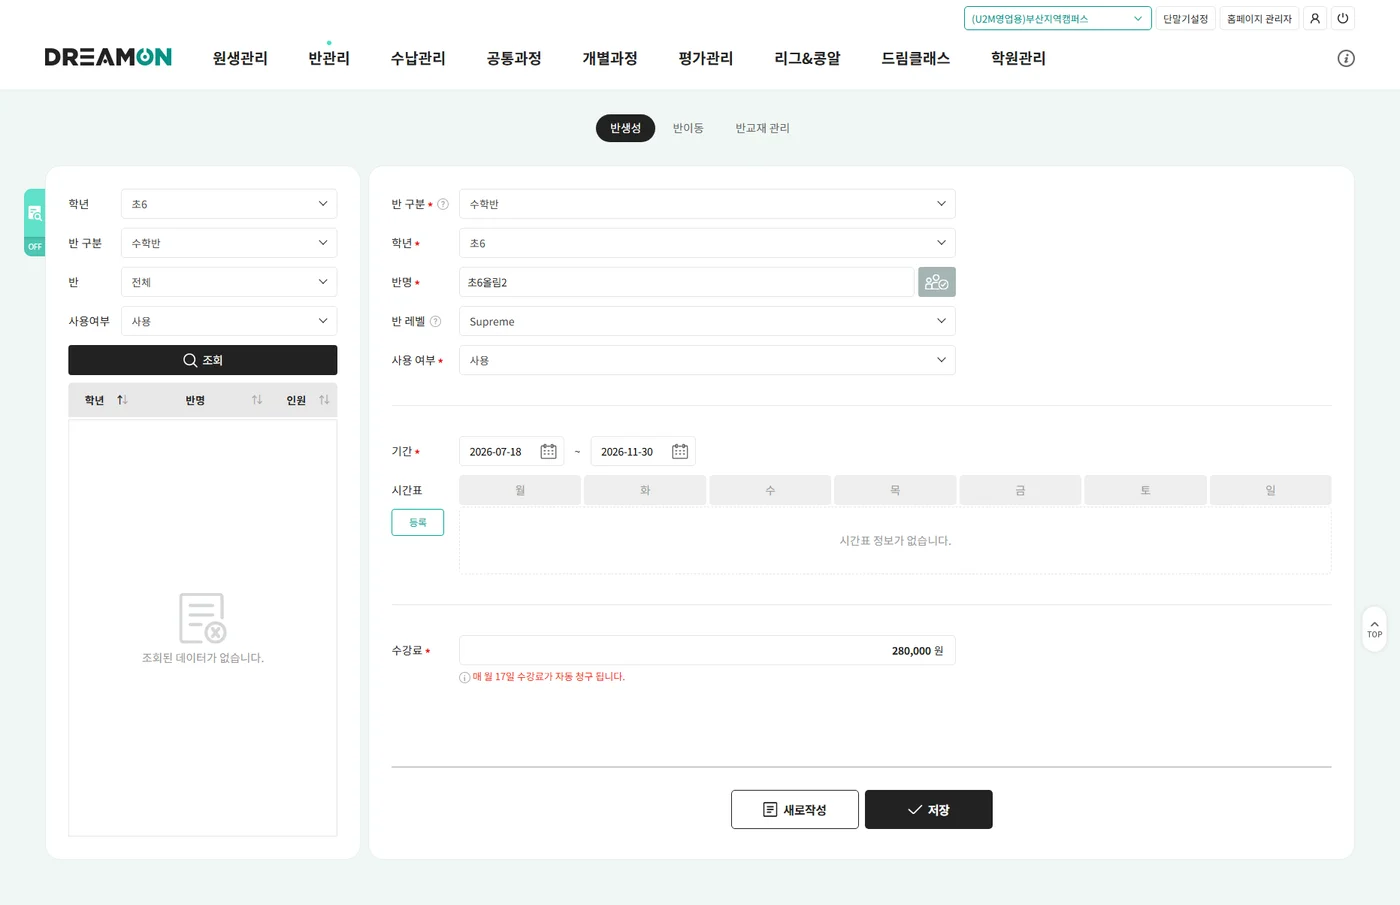Open the end date calendar picker
The width and height of the screenshot is (1400, 905).
680,451
